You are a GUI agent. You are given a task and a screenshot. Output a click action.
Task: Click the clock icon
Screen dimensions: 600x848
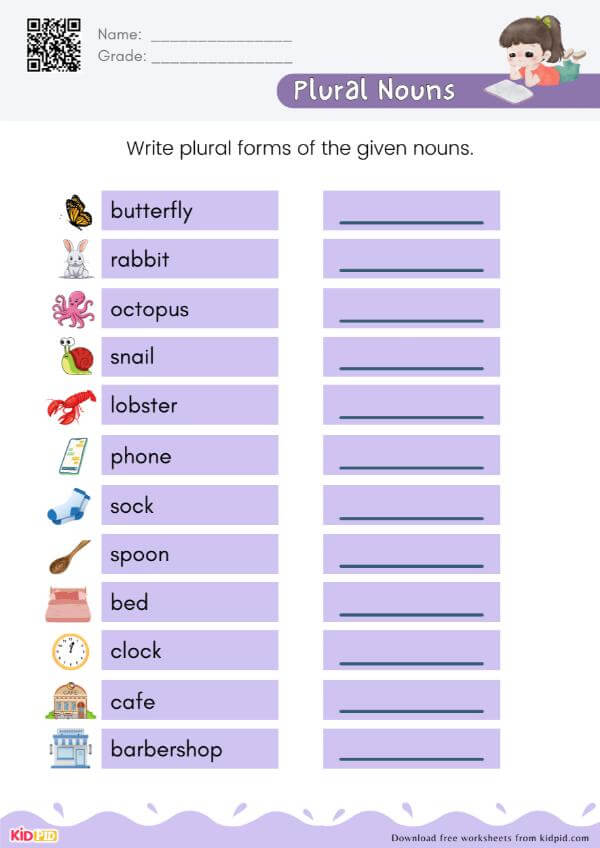[x=70, y=652]
